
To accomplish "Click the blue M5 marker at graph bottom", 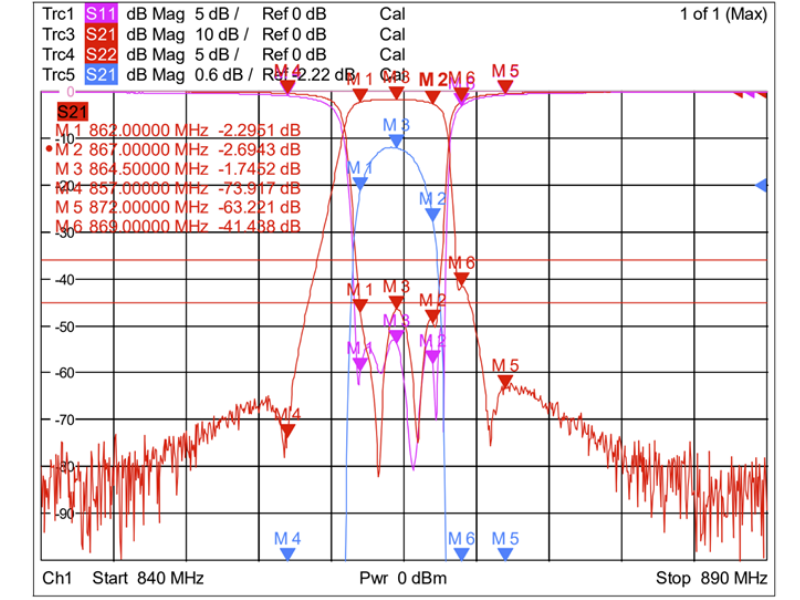I will click(x=506, y=552).
